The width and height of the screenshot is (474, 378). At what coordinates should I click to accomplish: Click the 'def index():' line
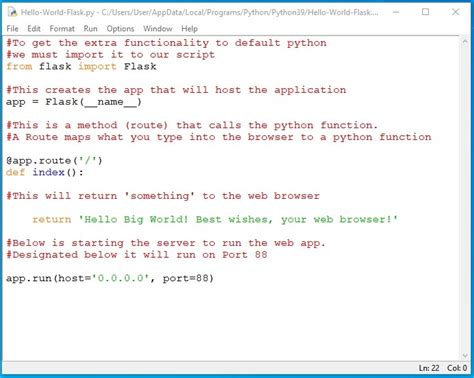pyautogui.click(x=45, y=172)
